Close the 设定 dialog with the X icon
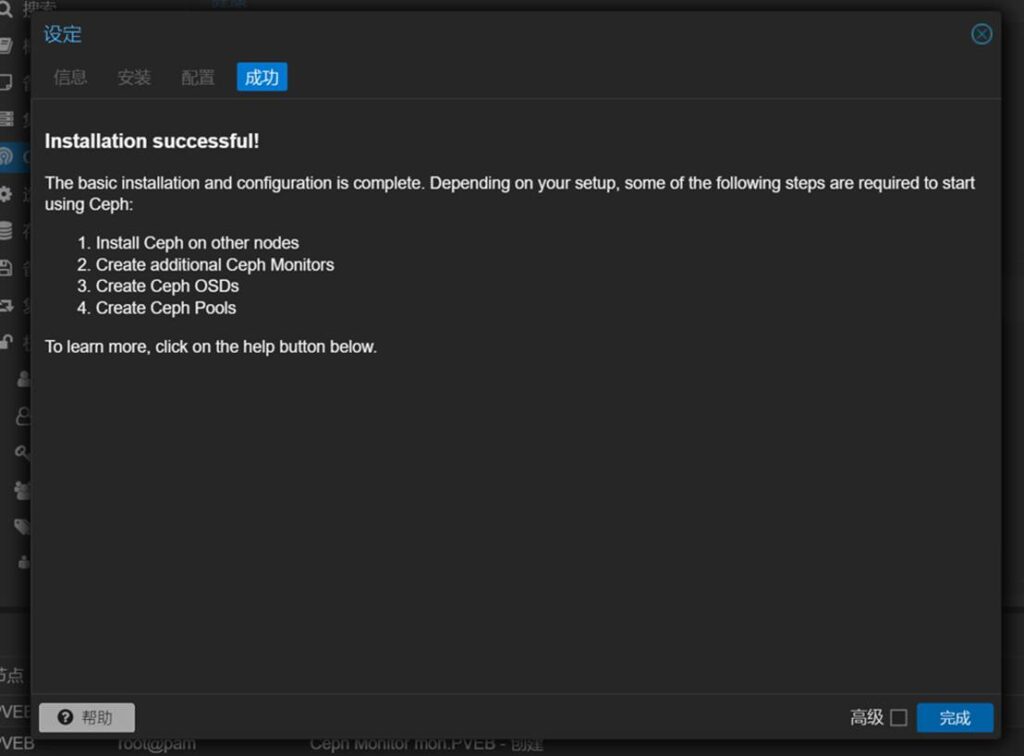 pyautogui.click(x=981, y=34)
